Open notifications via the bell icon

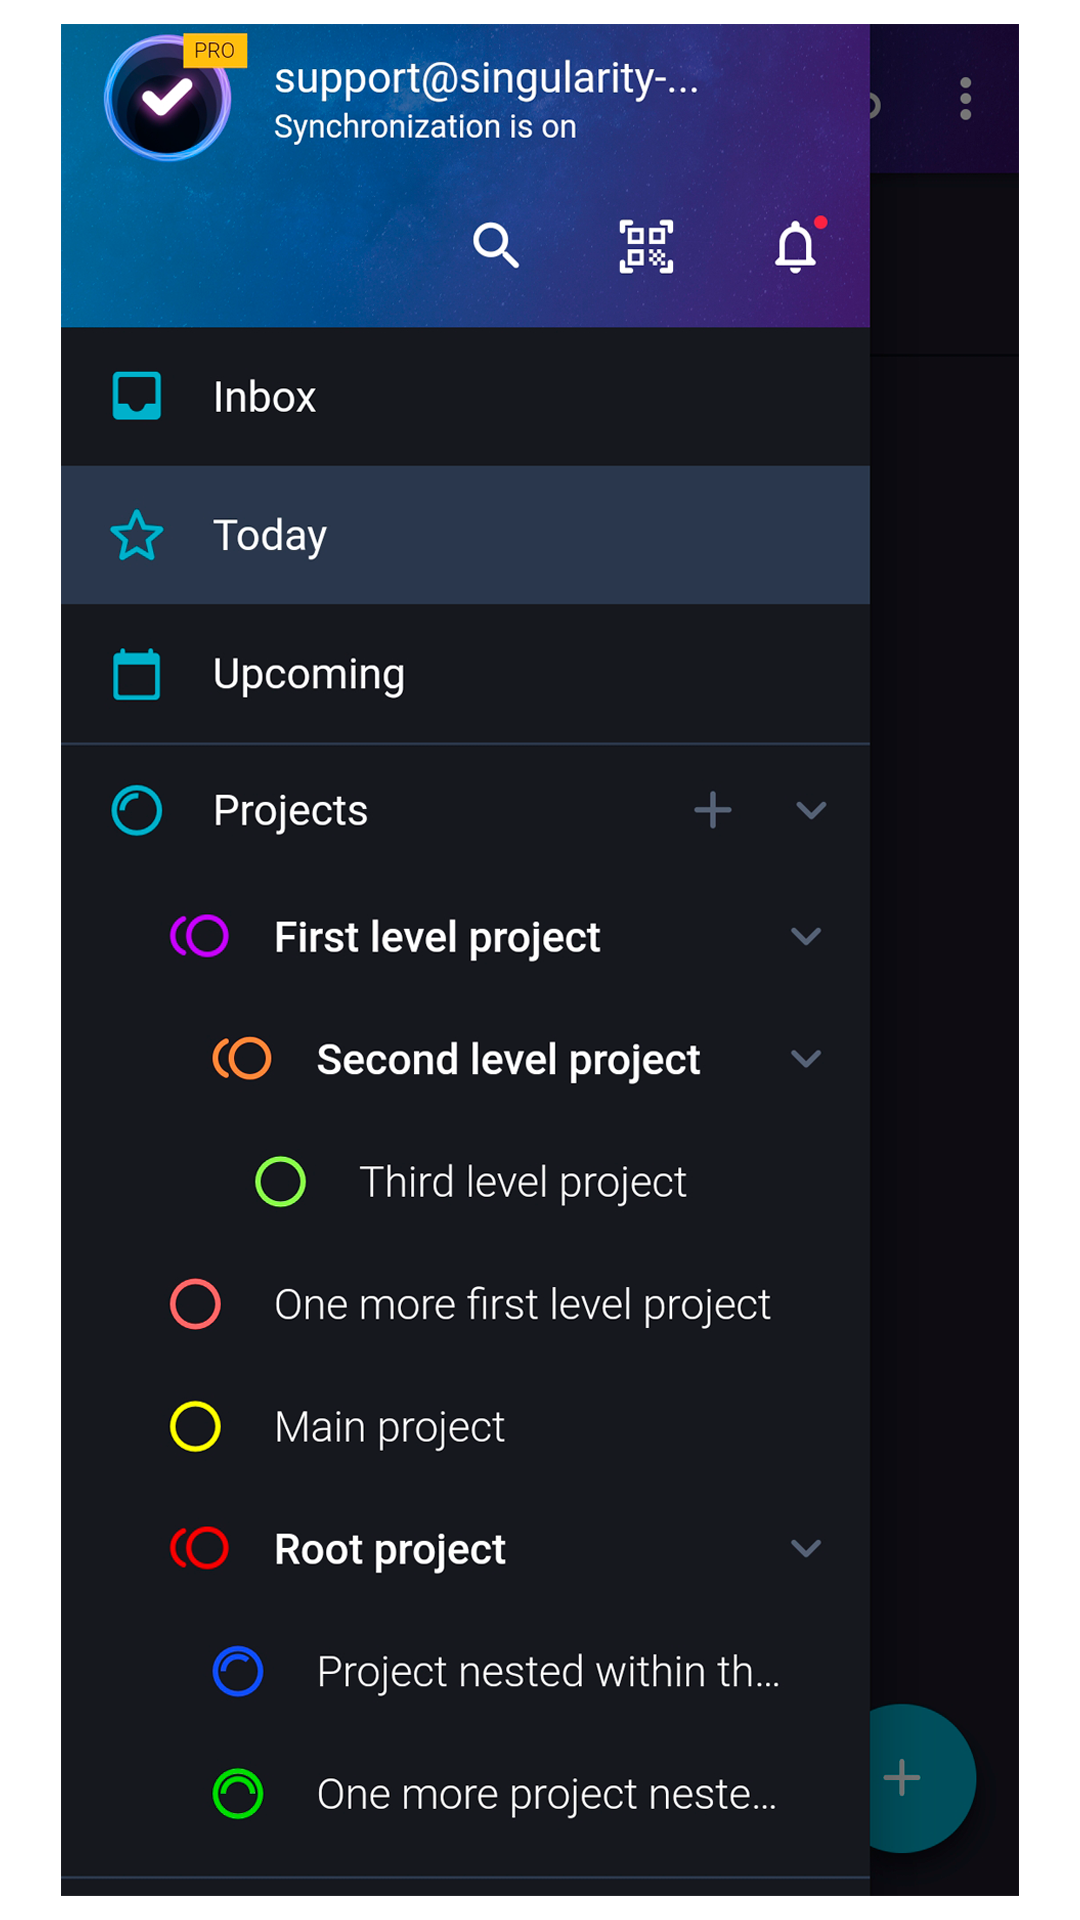(796, 246)
